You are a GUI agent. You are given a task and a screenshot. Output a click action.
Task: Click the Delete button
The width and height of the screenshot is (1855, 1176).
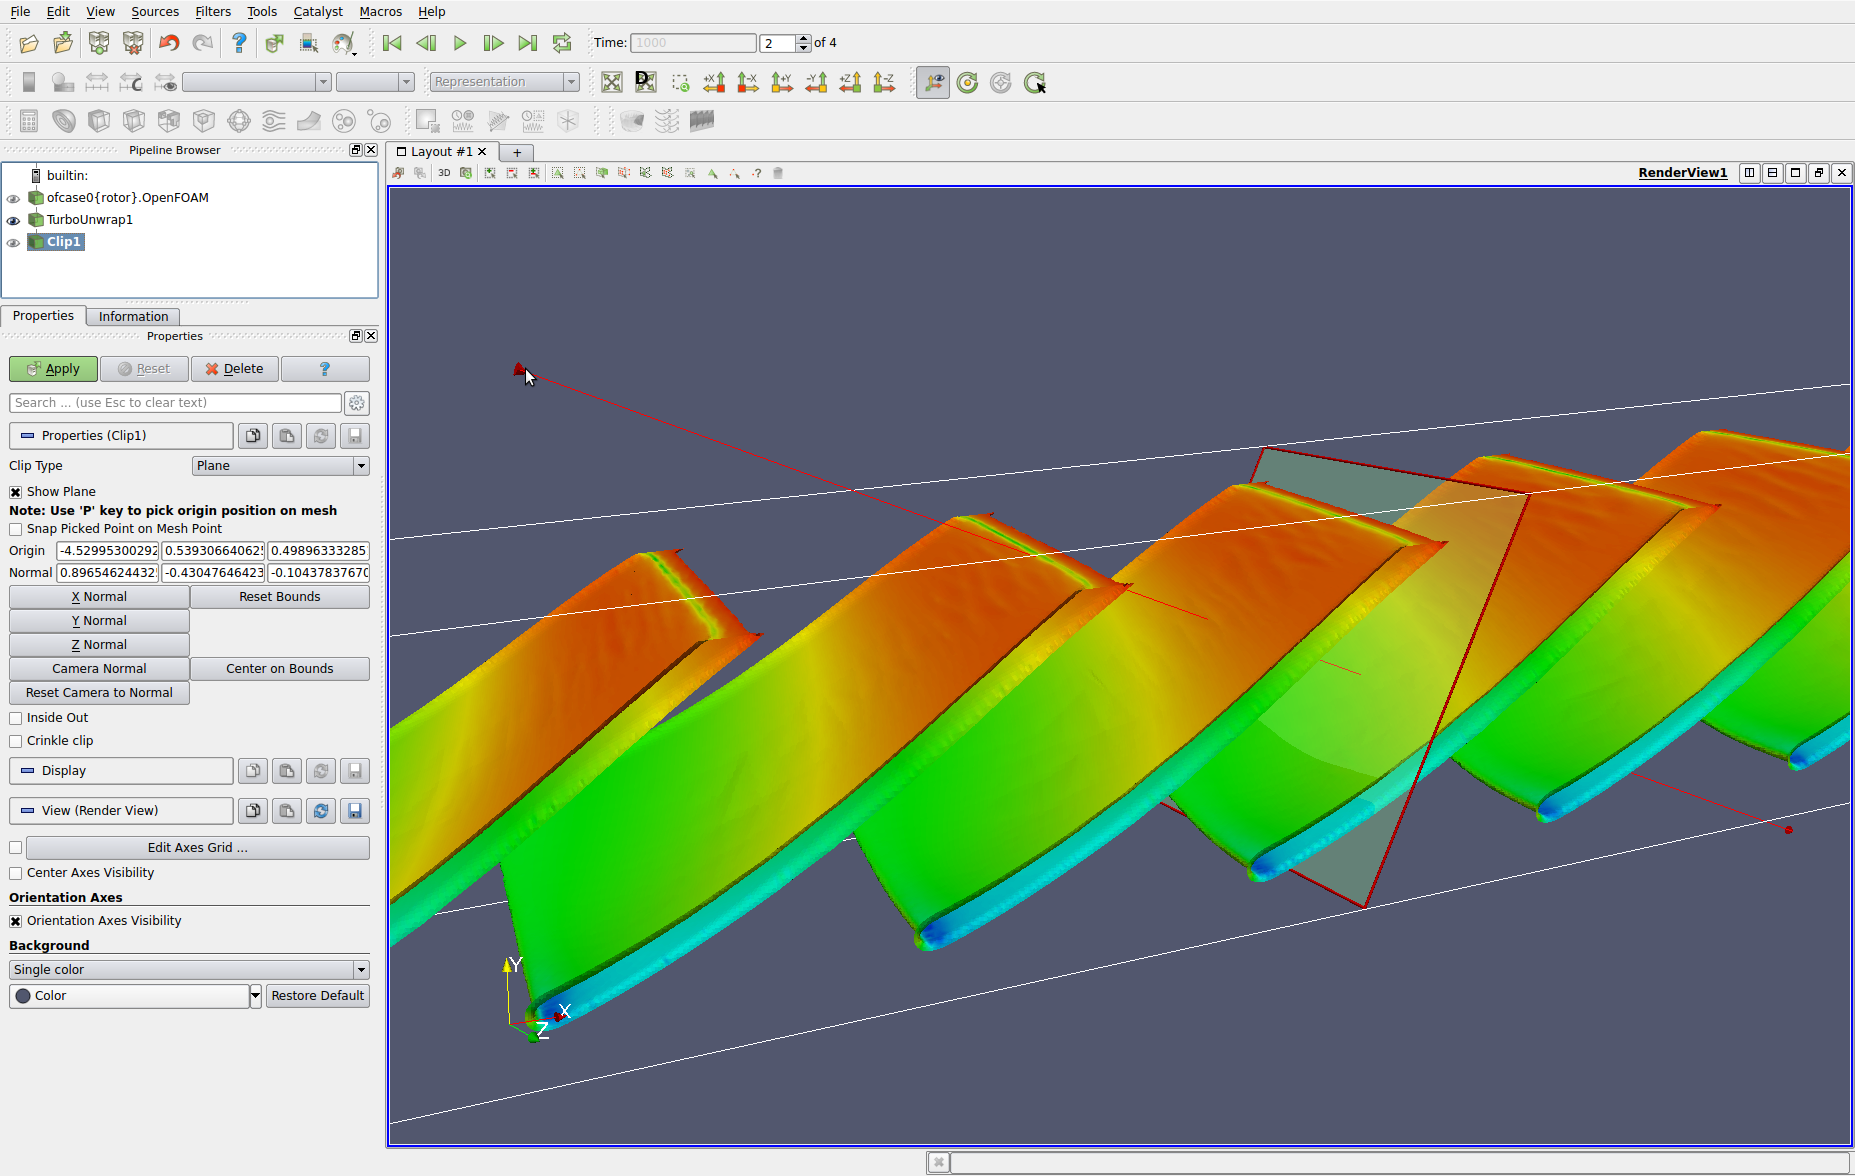point(234,369)
